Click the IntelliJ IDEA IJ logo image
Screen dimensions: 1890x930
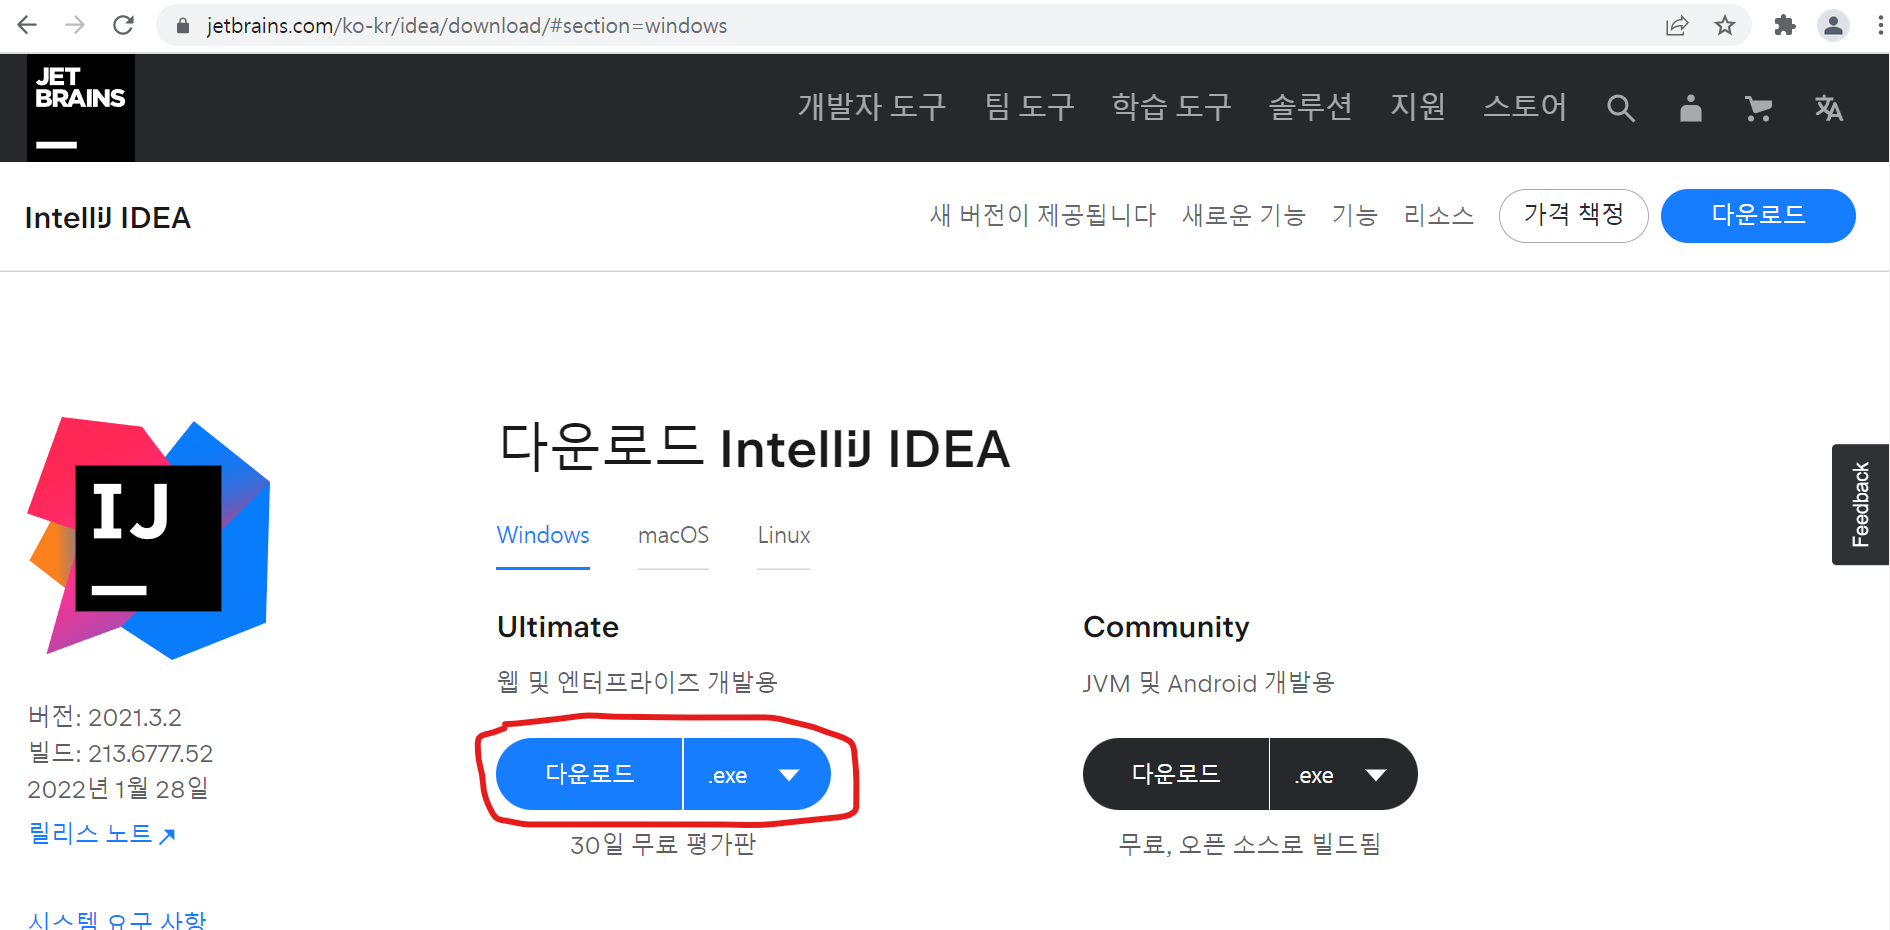[149, 538]
